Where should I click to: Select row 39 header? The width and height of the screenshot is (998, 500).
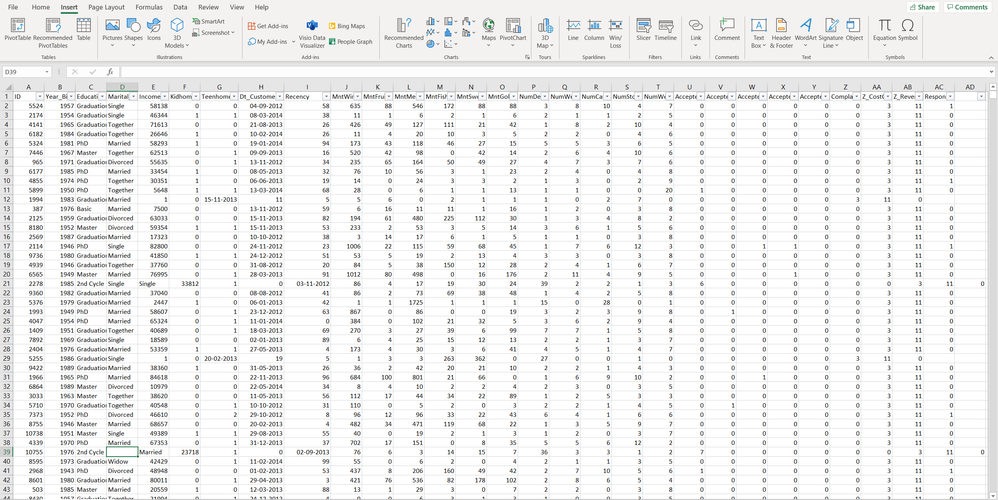click(6, 452)
